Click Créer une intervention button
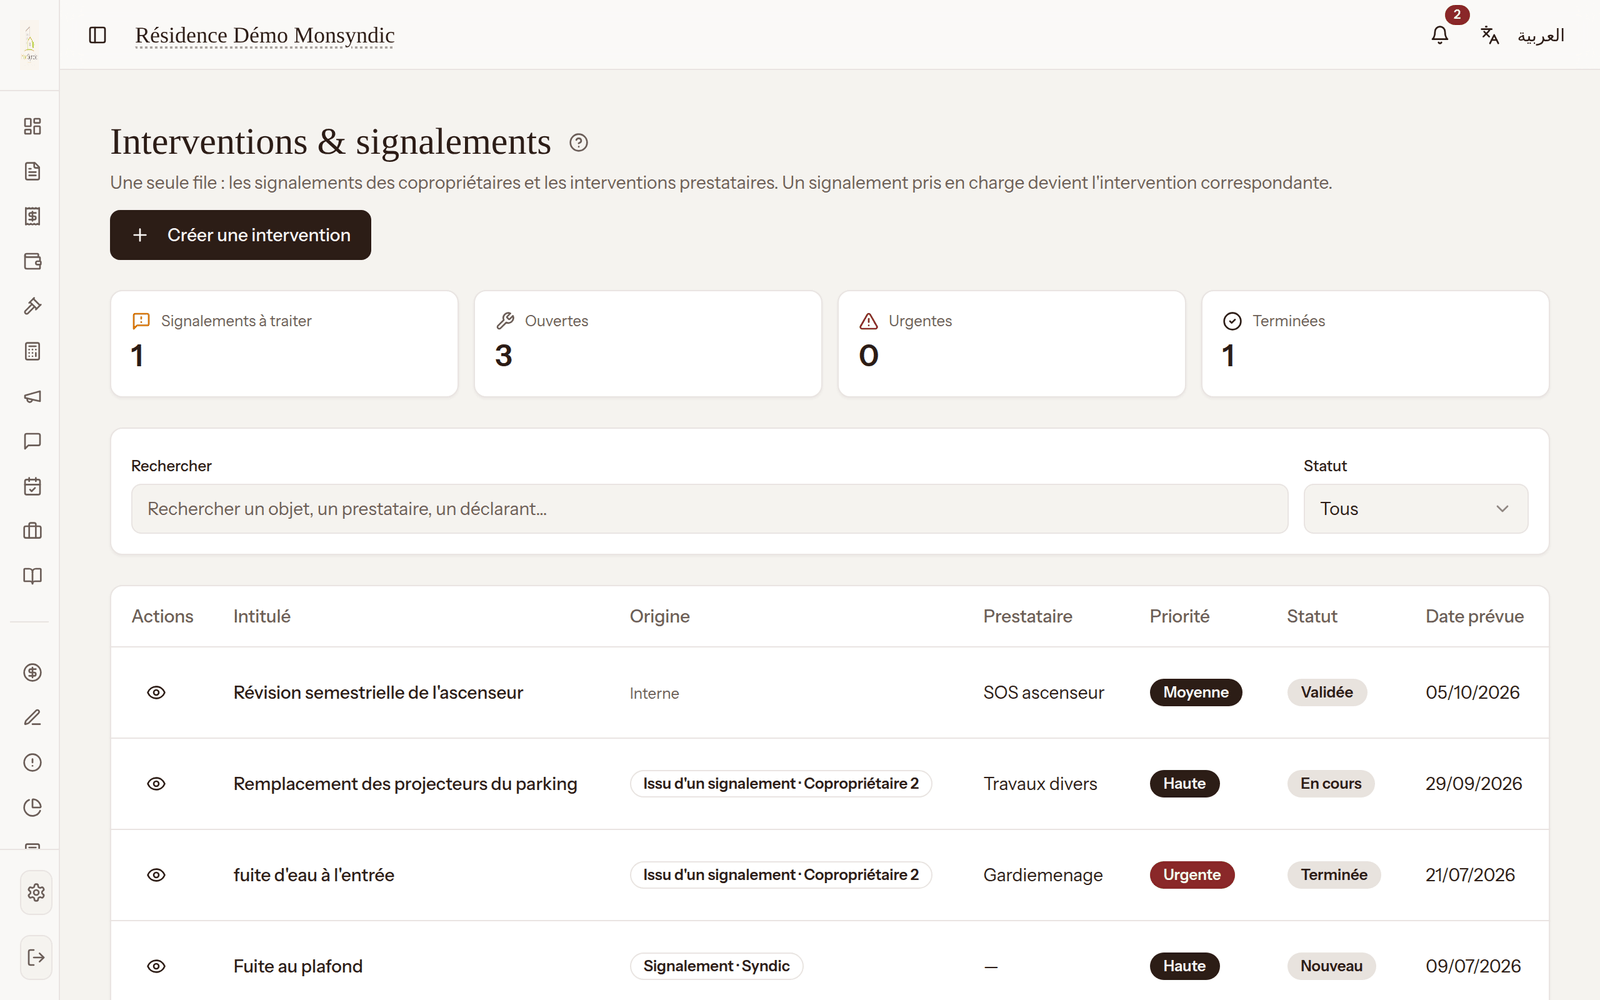Viewport: 1600px width, 1000px height. 240,235
